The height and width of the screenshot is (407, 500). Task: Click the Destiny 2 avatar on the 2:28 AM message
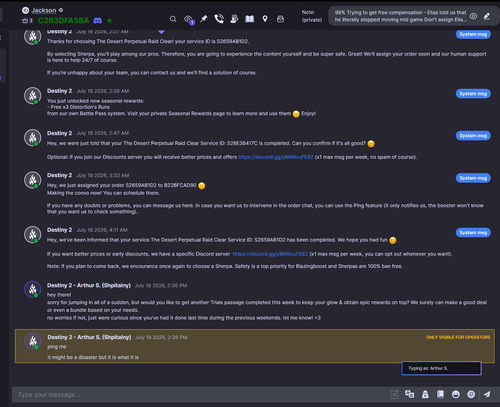coord(32,96)
